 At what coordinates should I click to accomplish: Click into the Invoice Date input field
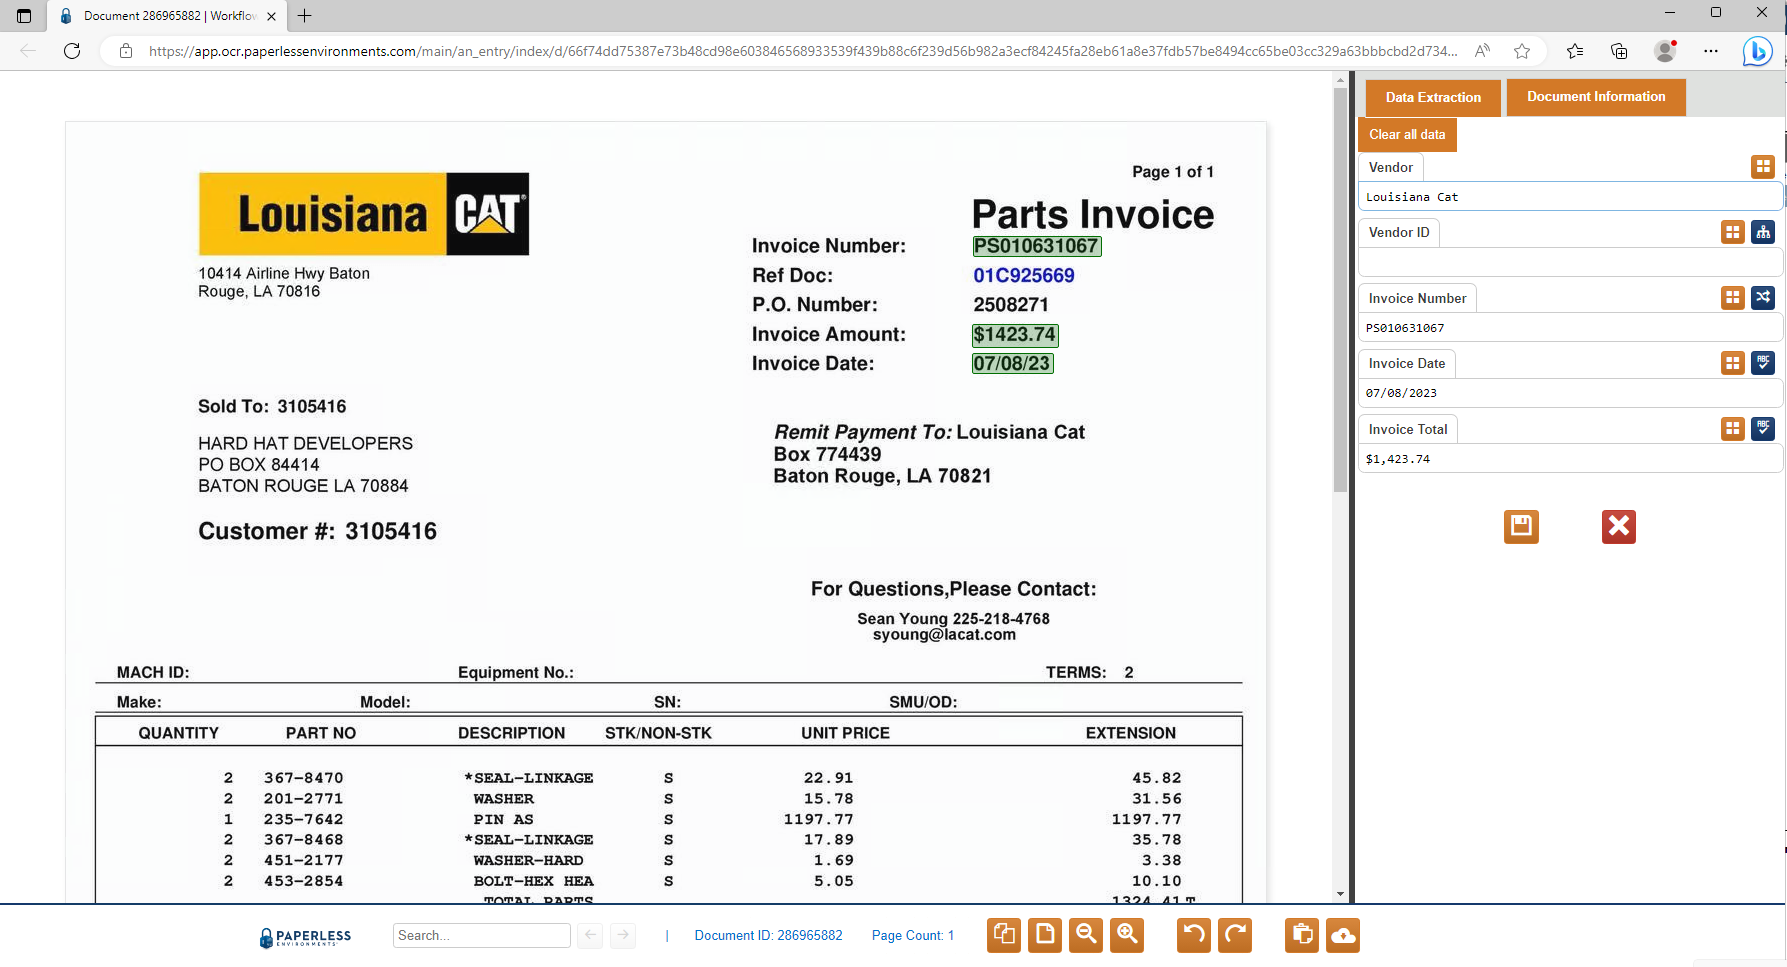pos(1570,393)
